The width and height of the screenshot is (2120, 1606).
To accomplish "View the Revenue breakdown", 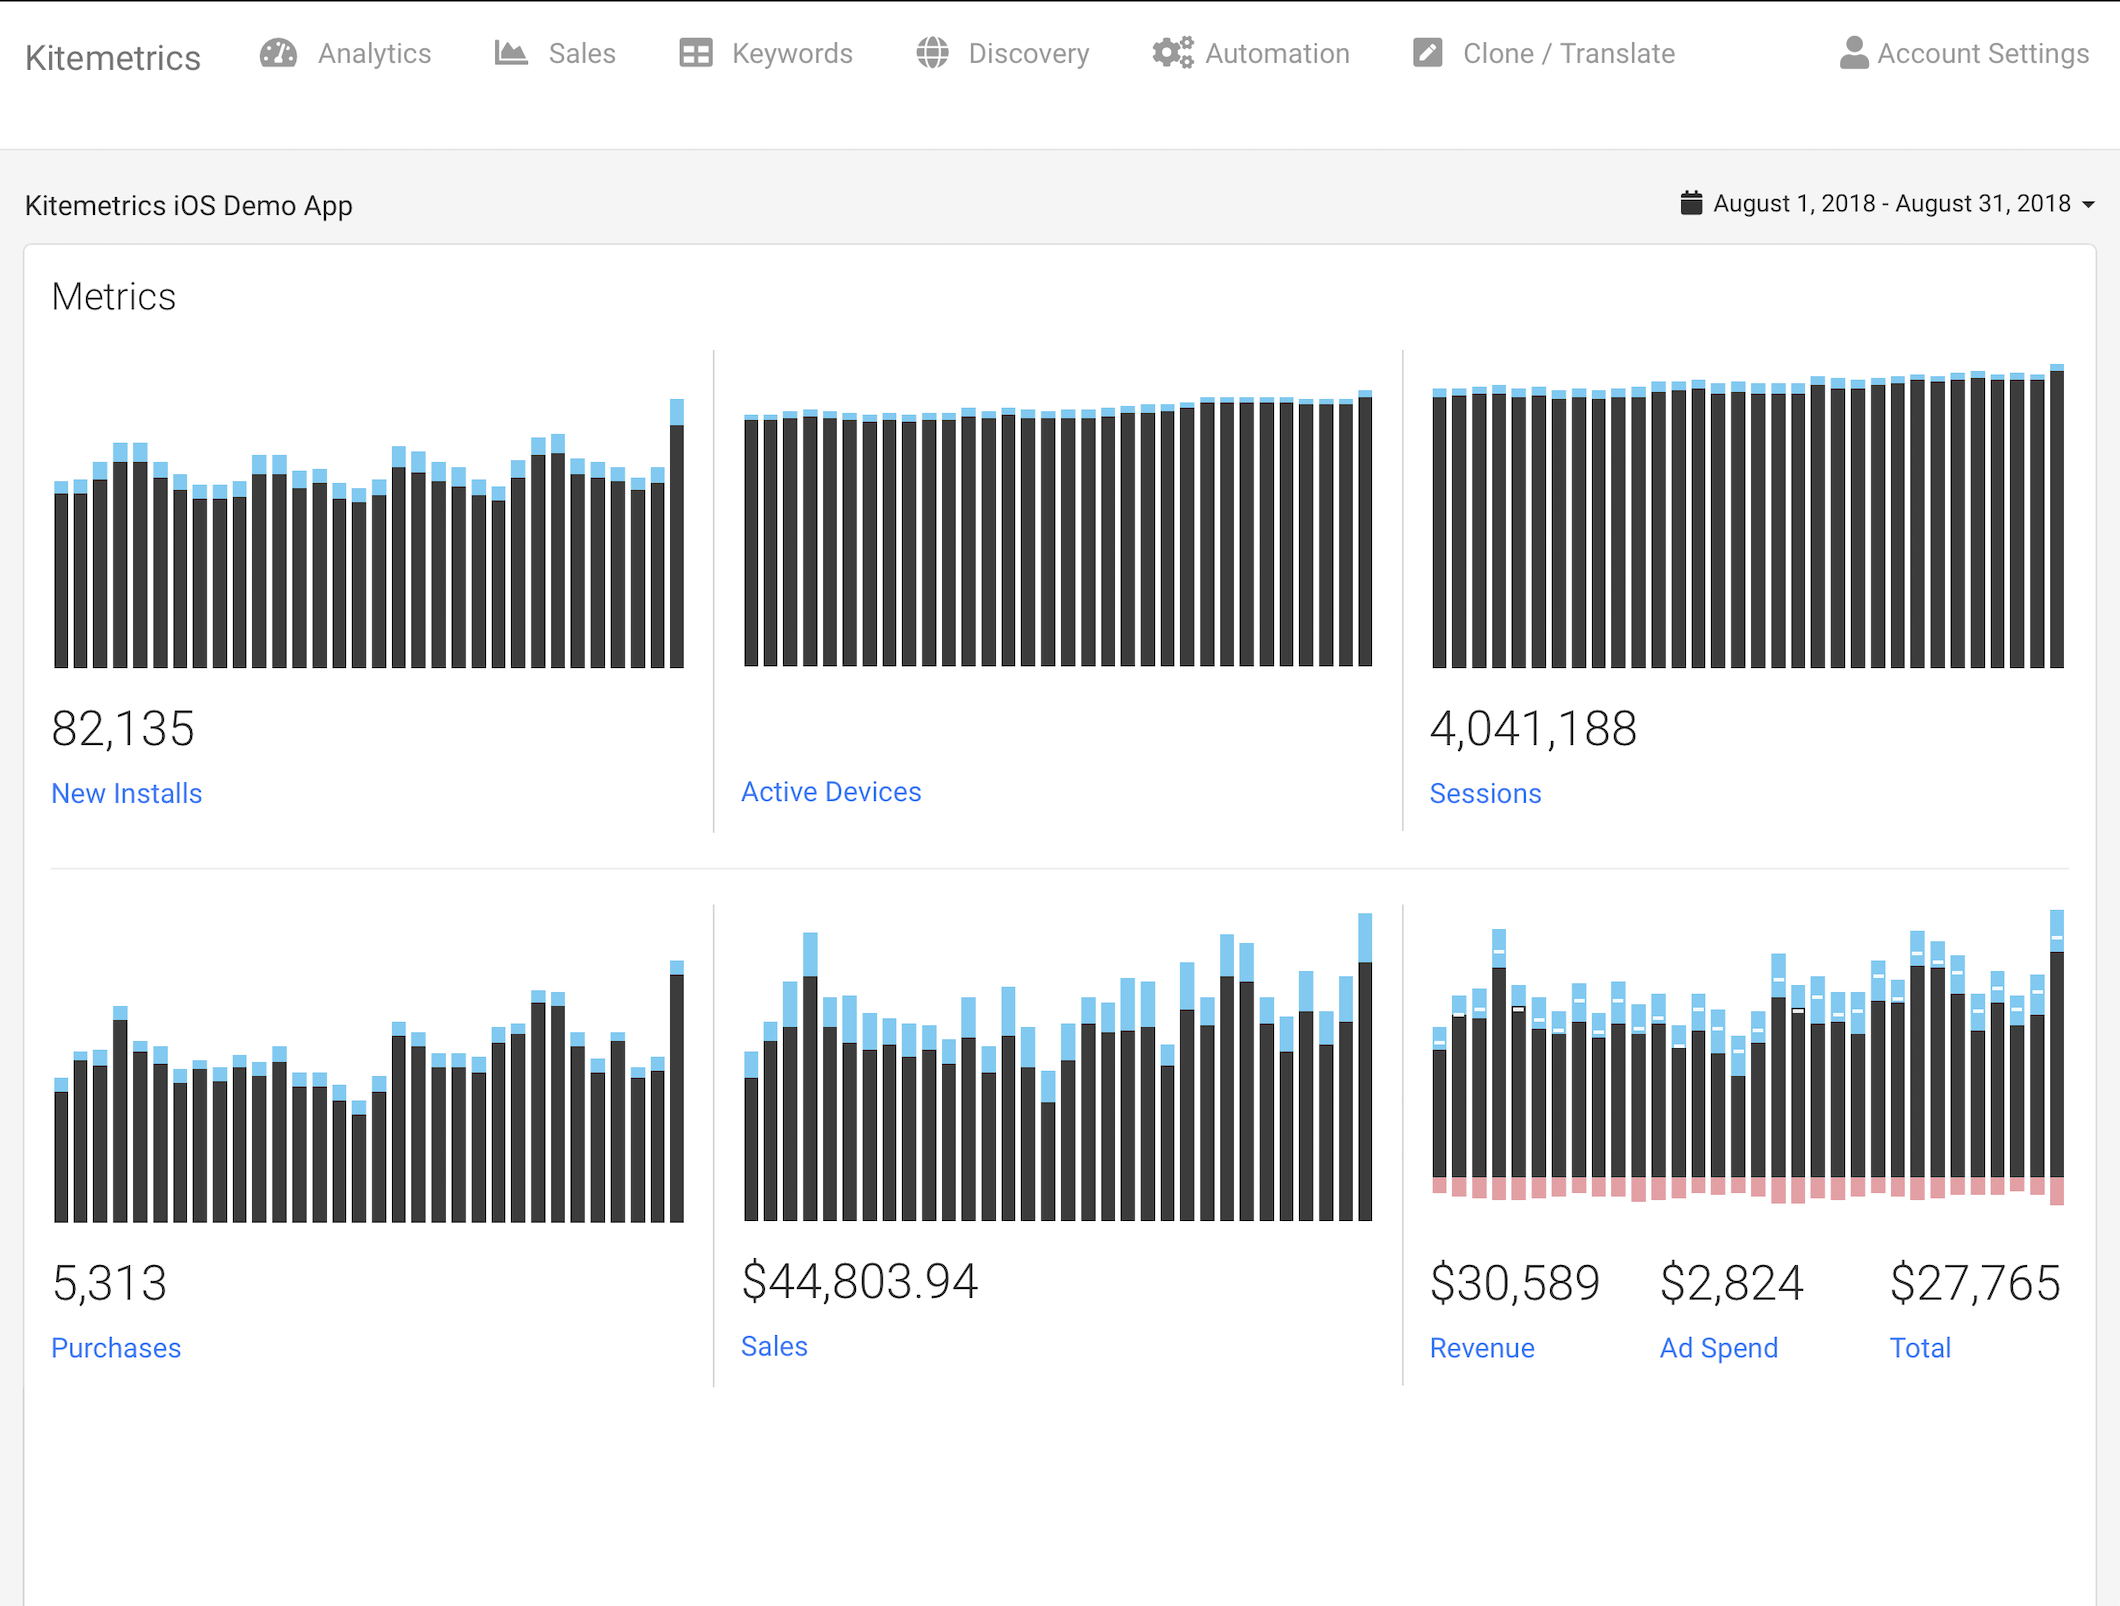I will click(x=1482, y=1348).
